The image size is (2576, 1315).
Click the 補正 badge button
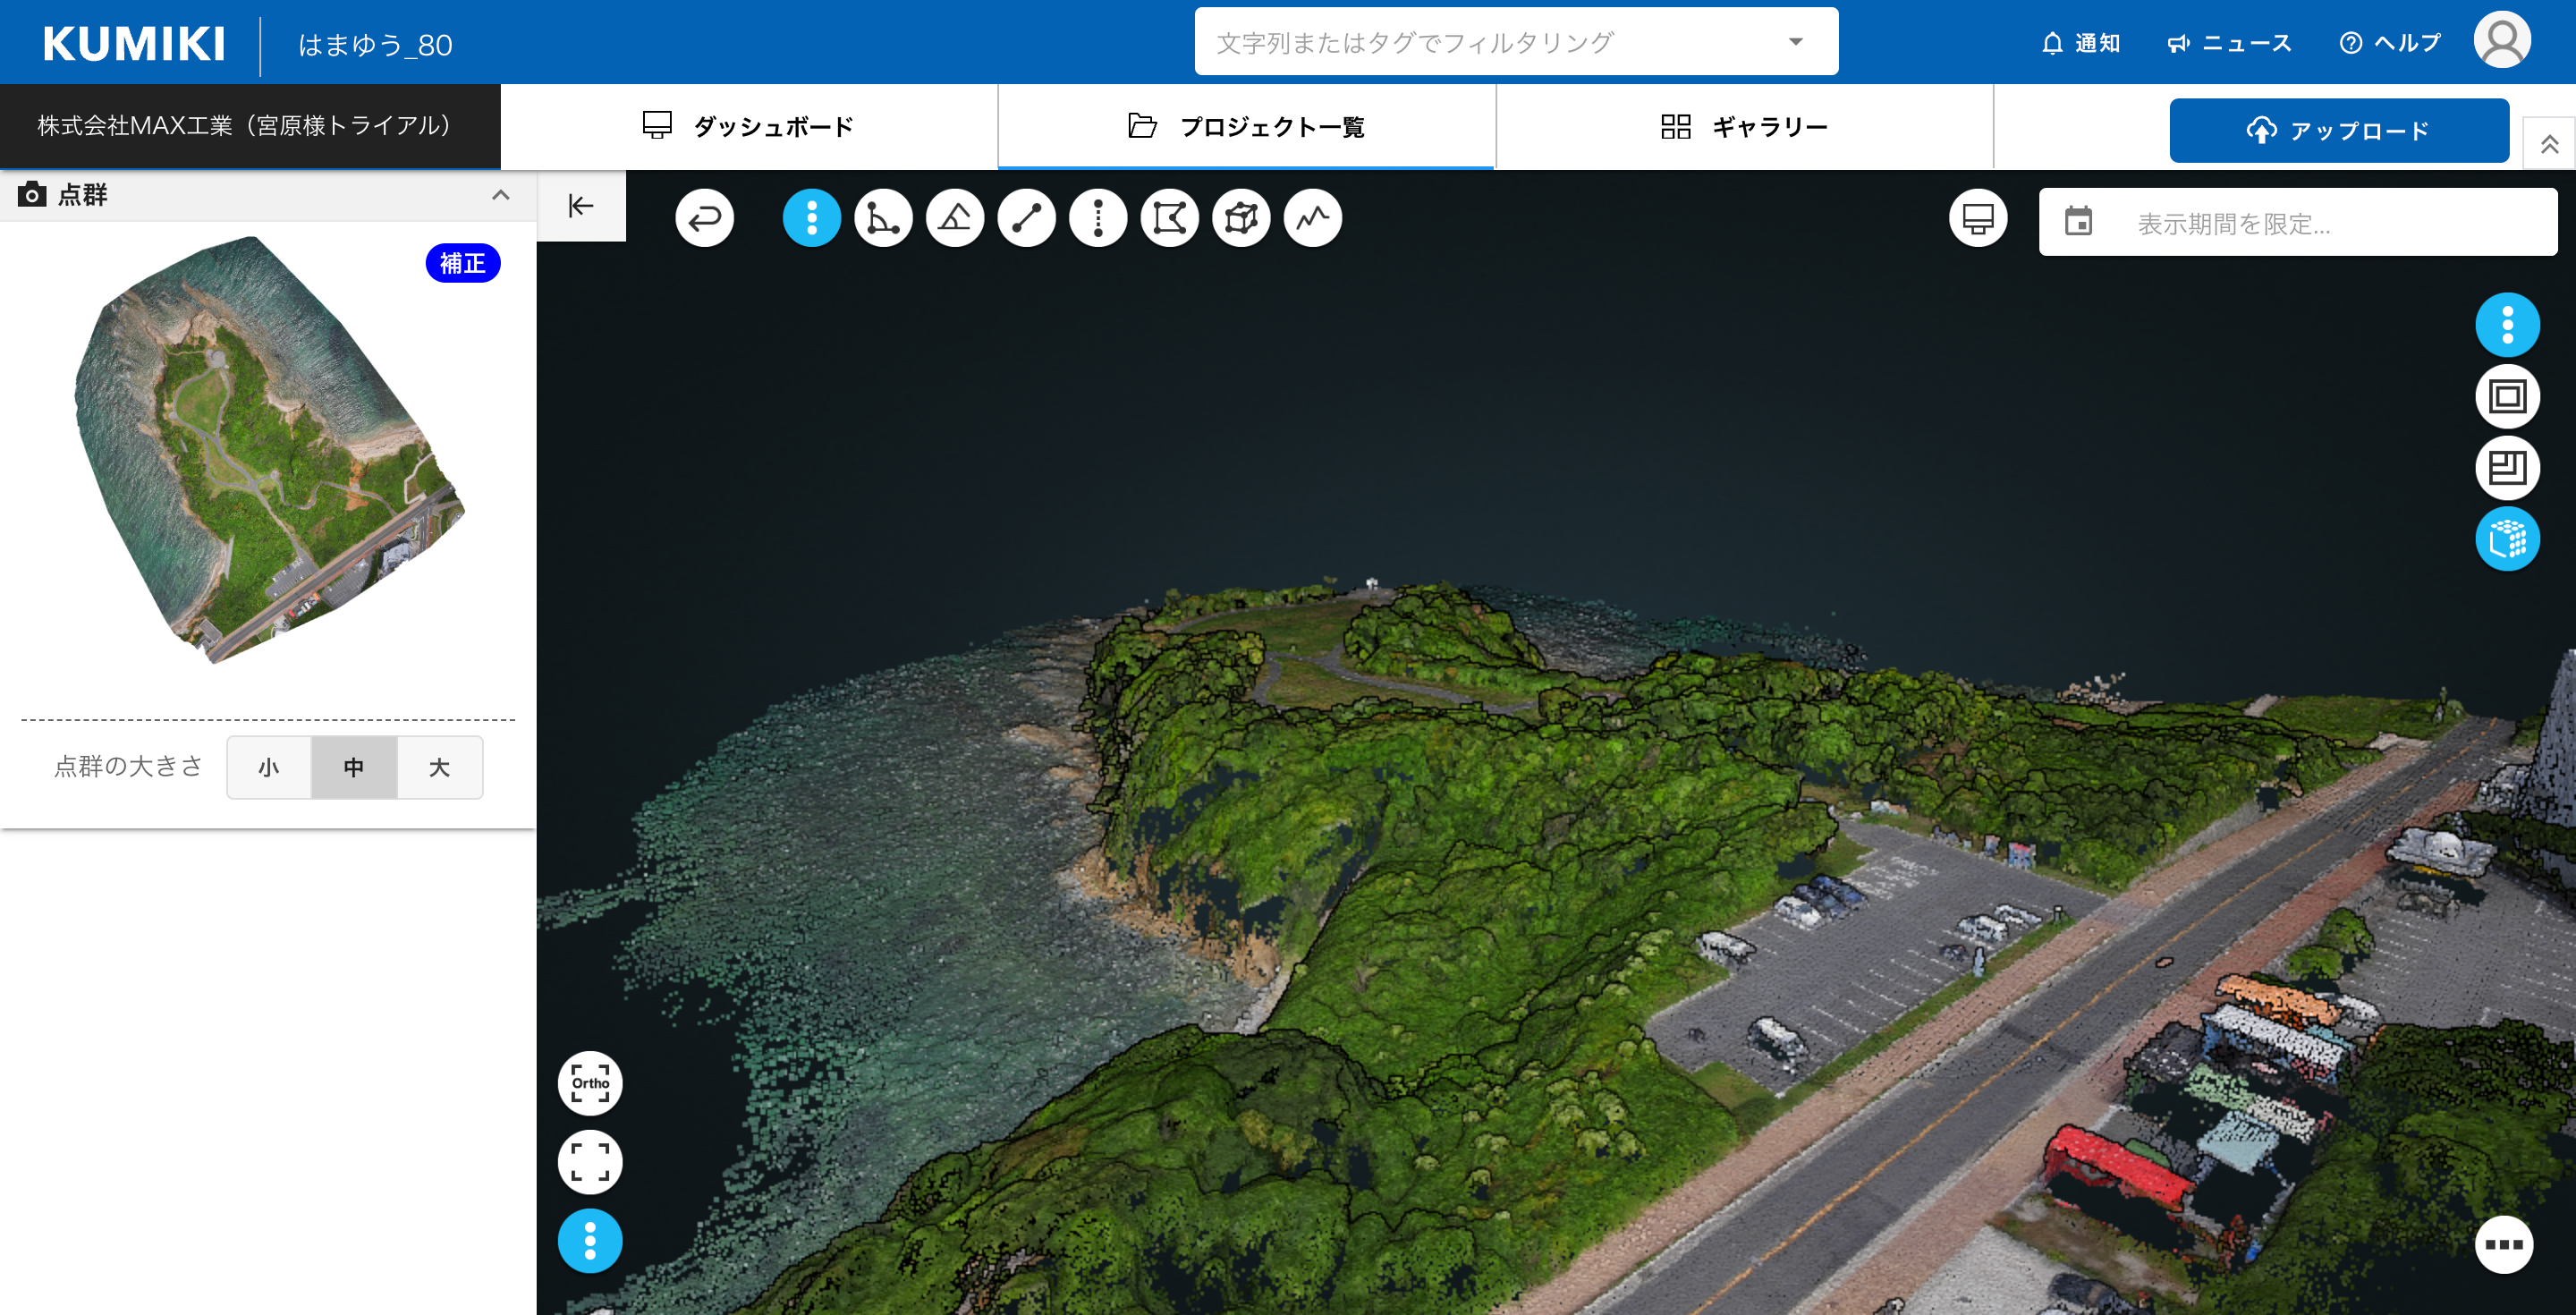462,263
